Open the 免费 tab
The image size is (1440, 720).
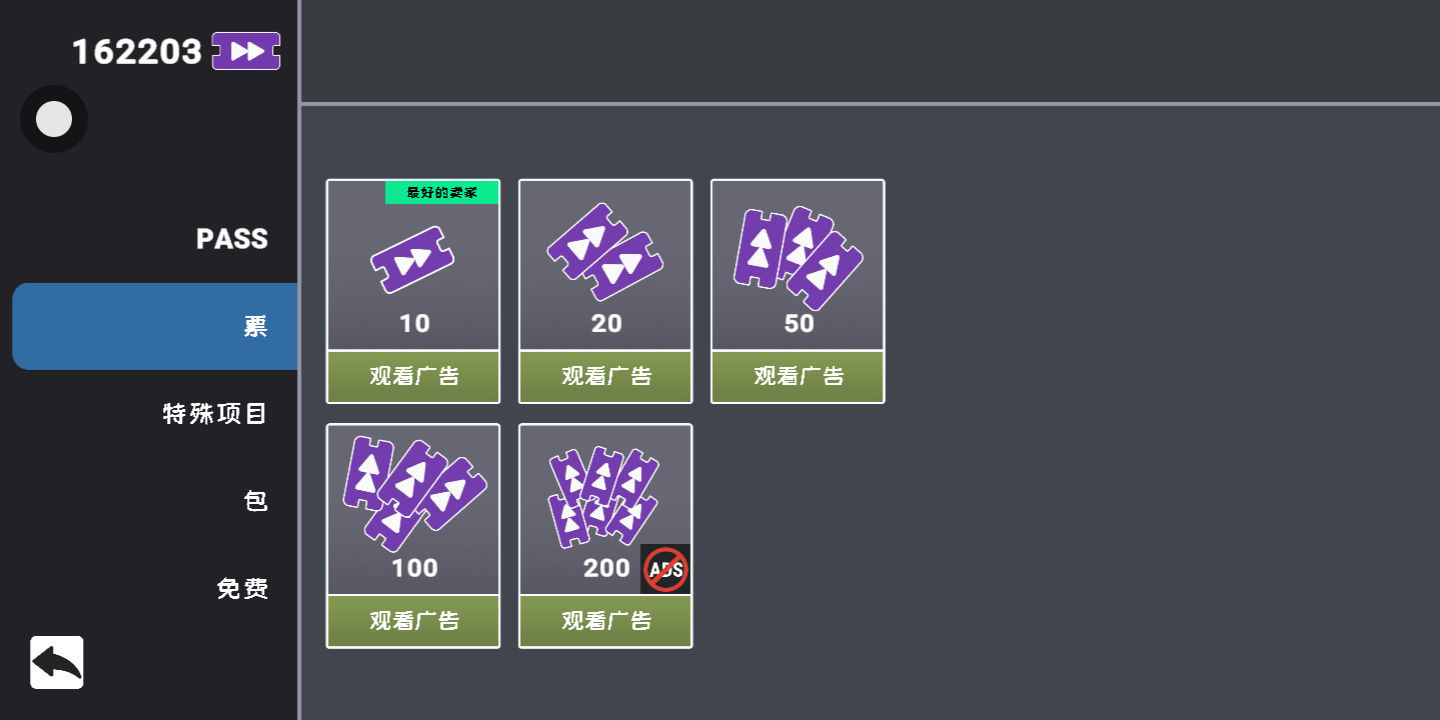pos(242,588)
